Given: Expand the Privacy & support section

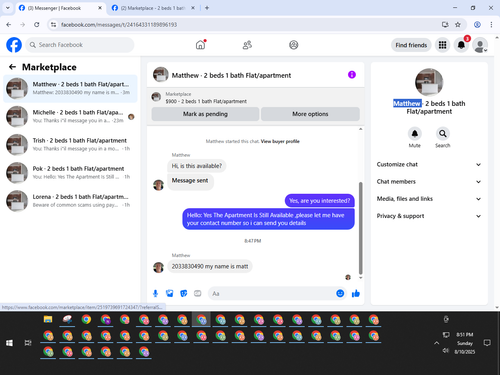Looking at the screenshot, I should [429, 216].
